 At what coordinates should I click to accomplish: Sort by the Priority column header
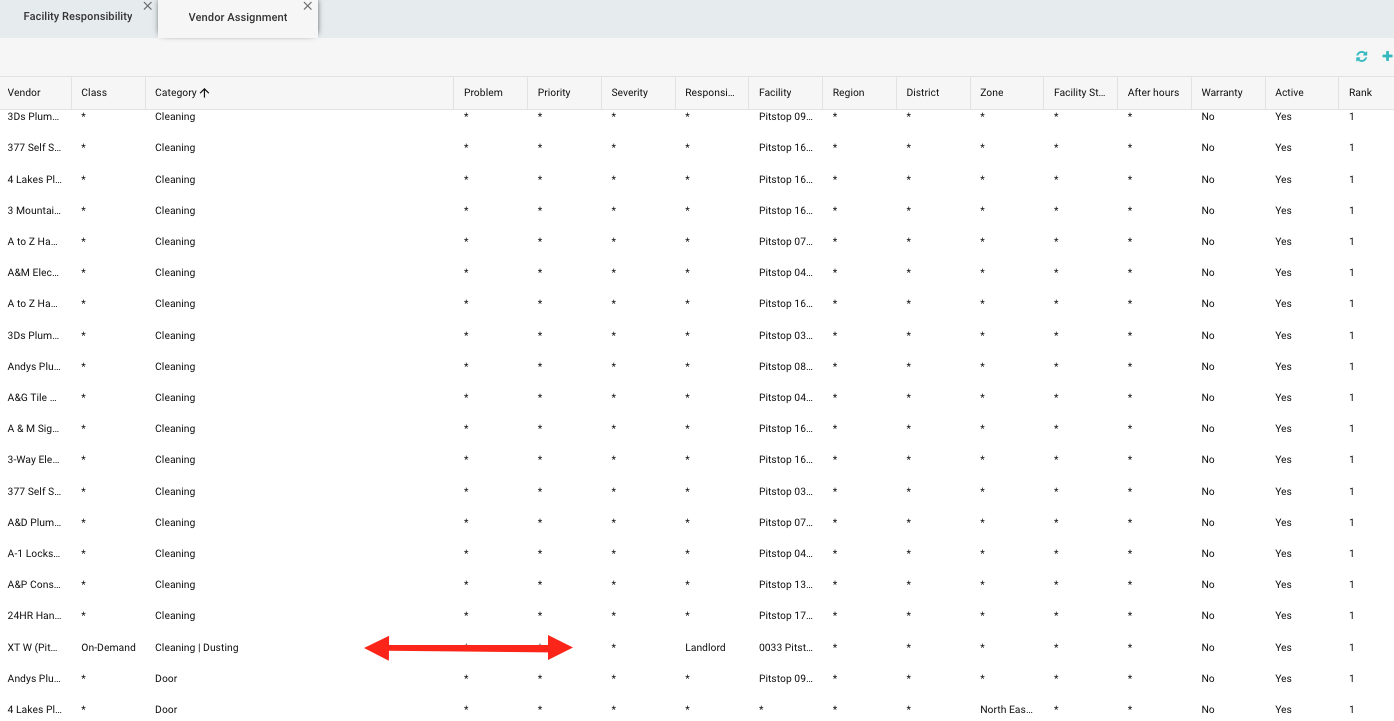554,93
